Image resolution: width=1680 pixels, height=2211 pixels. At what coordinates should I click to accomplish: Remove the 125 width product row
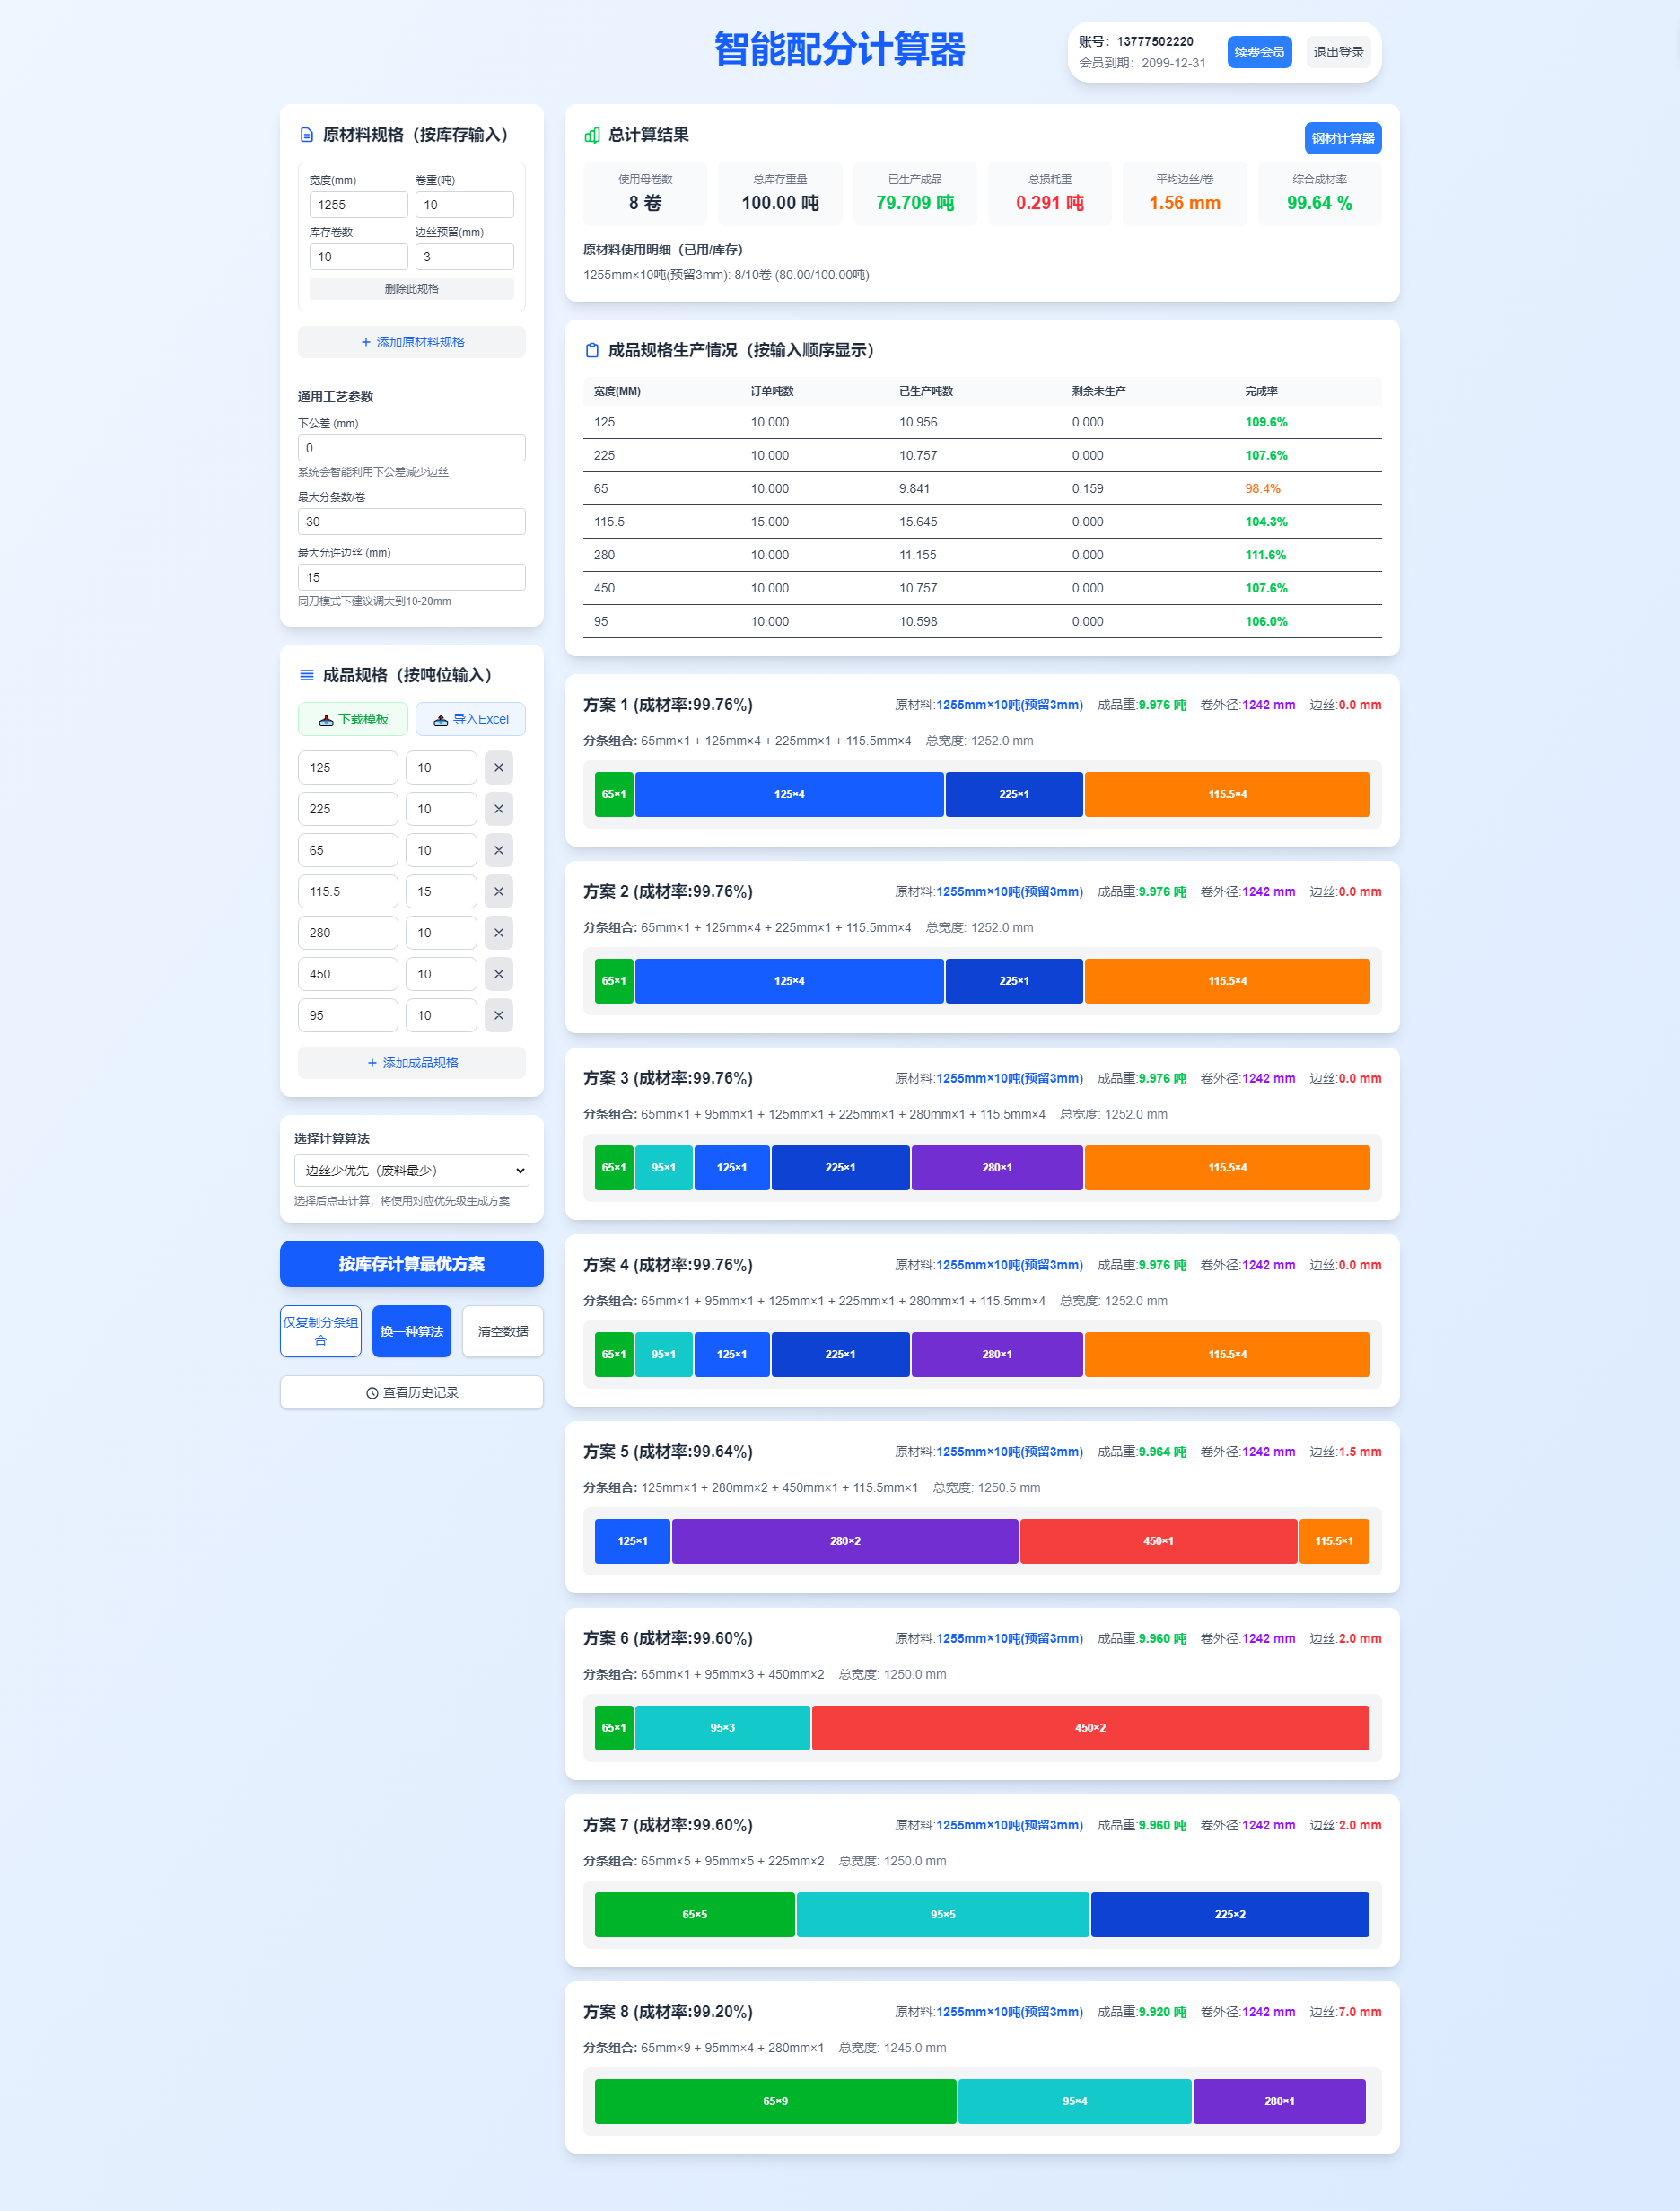[x=498, y=768]
